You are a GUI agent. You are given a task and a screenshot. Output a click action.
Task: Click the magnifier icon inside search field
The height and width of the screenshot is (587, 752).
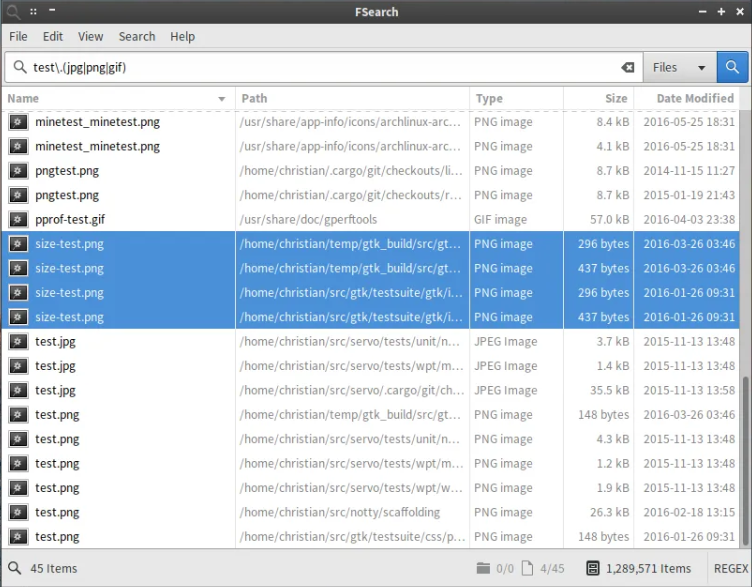coord(20,67)
